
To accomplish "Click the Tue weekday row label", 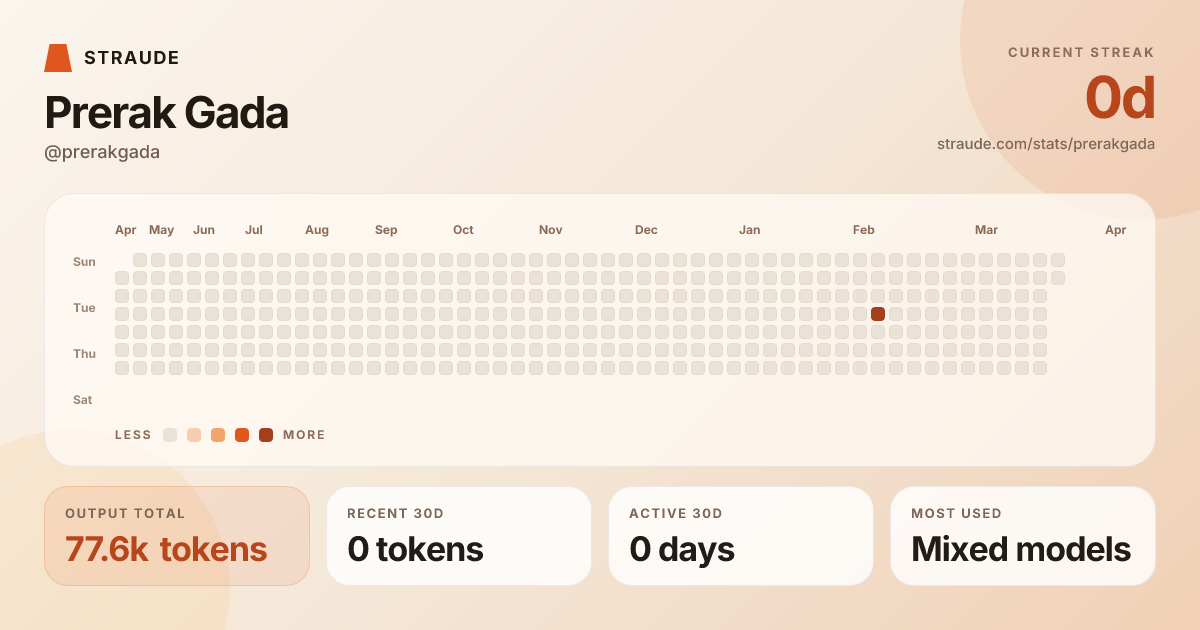I will [84, 308].
